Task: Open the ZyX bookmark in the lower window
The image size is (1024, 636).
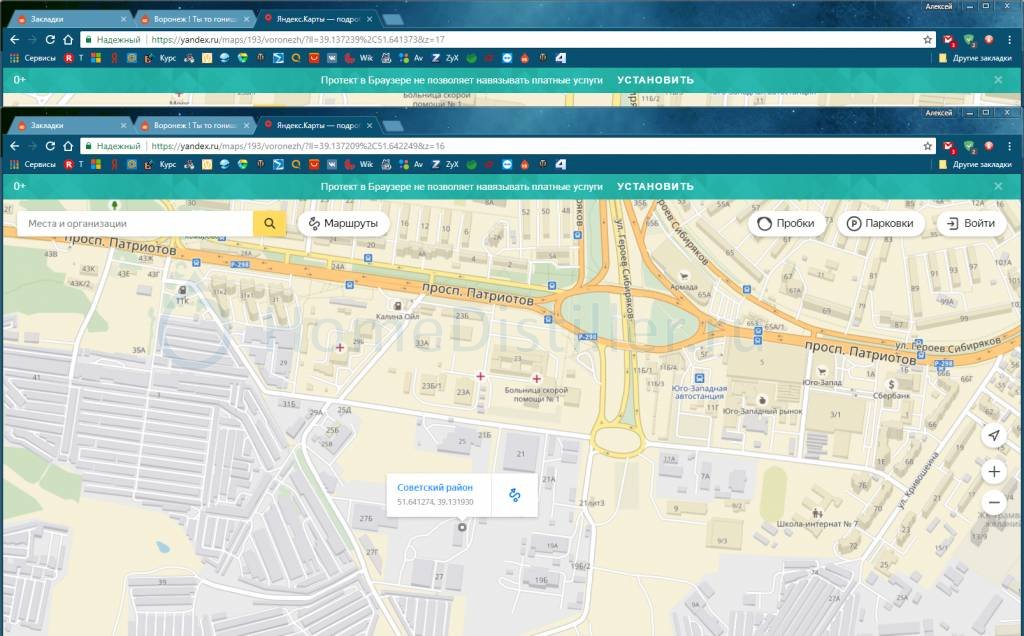Action: pyautogui.click(x=445, y=165)
